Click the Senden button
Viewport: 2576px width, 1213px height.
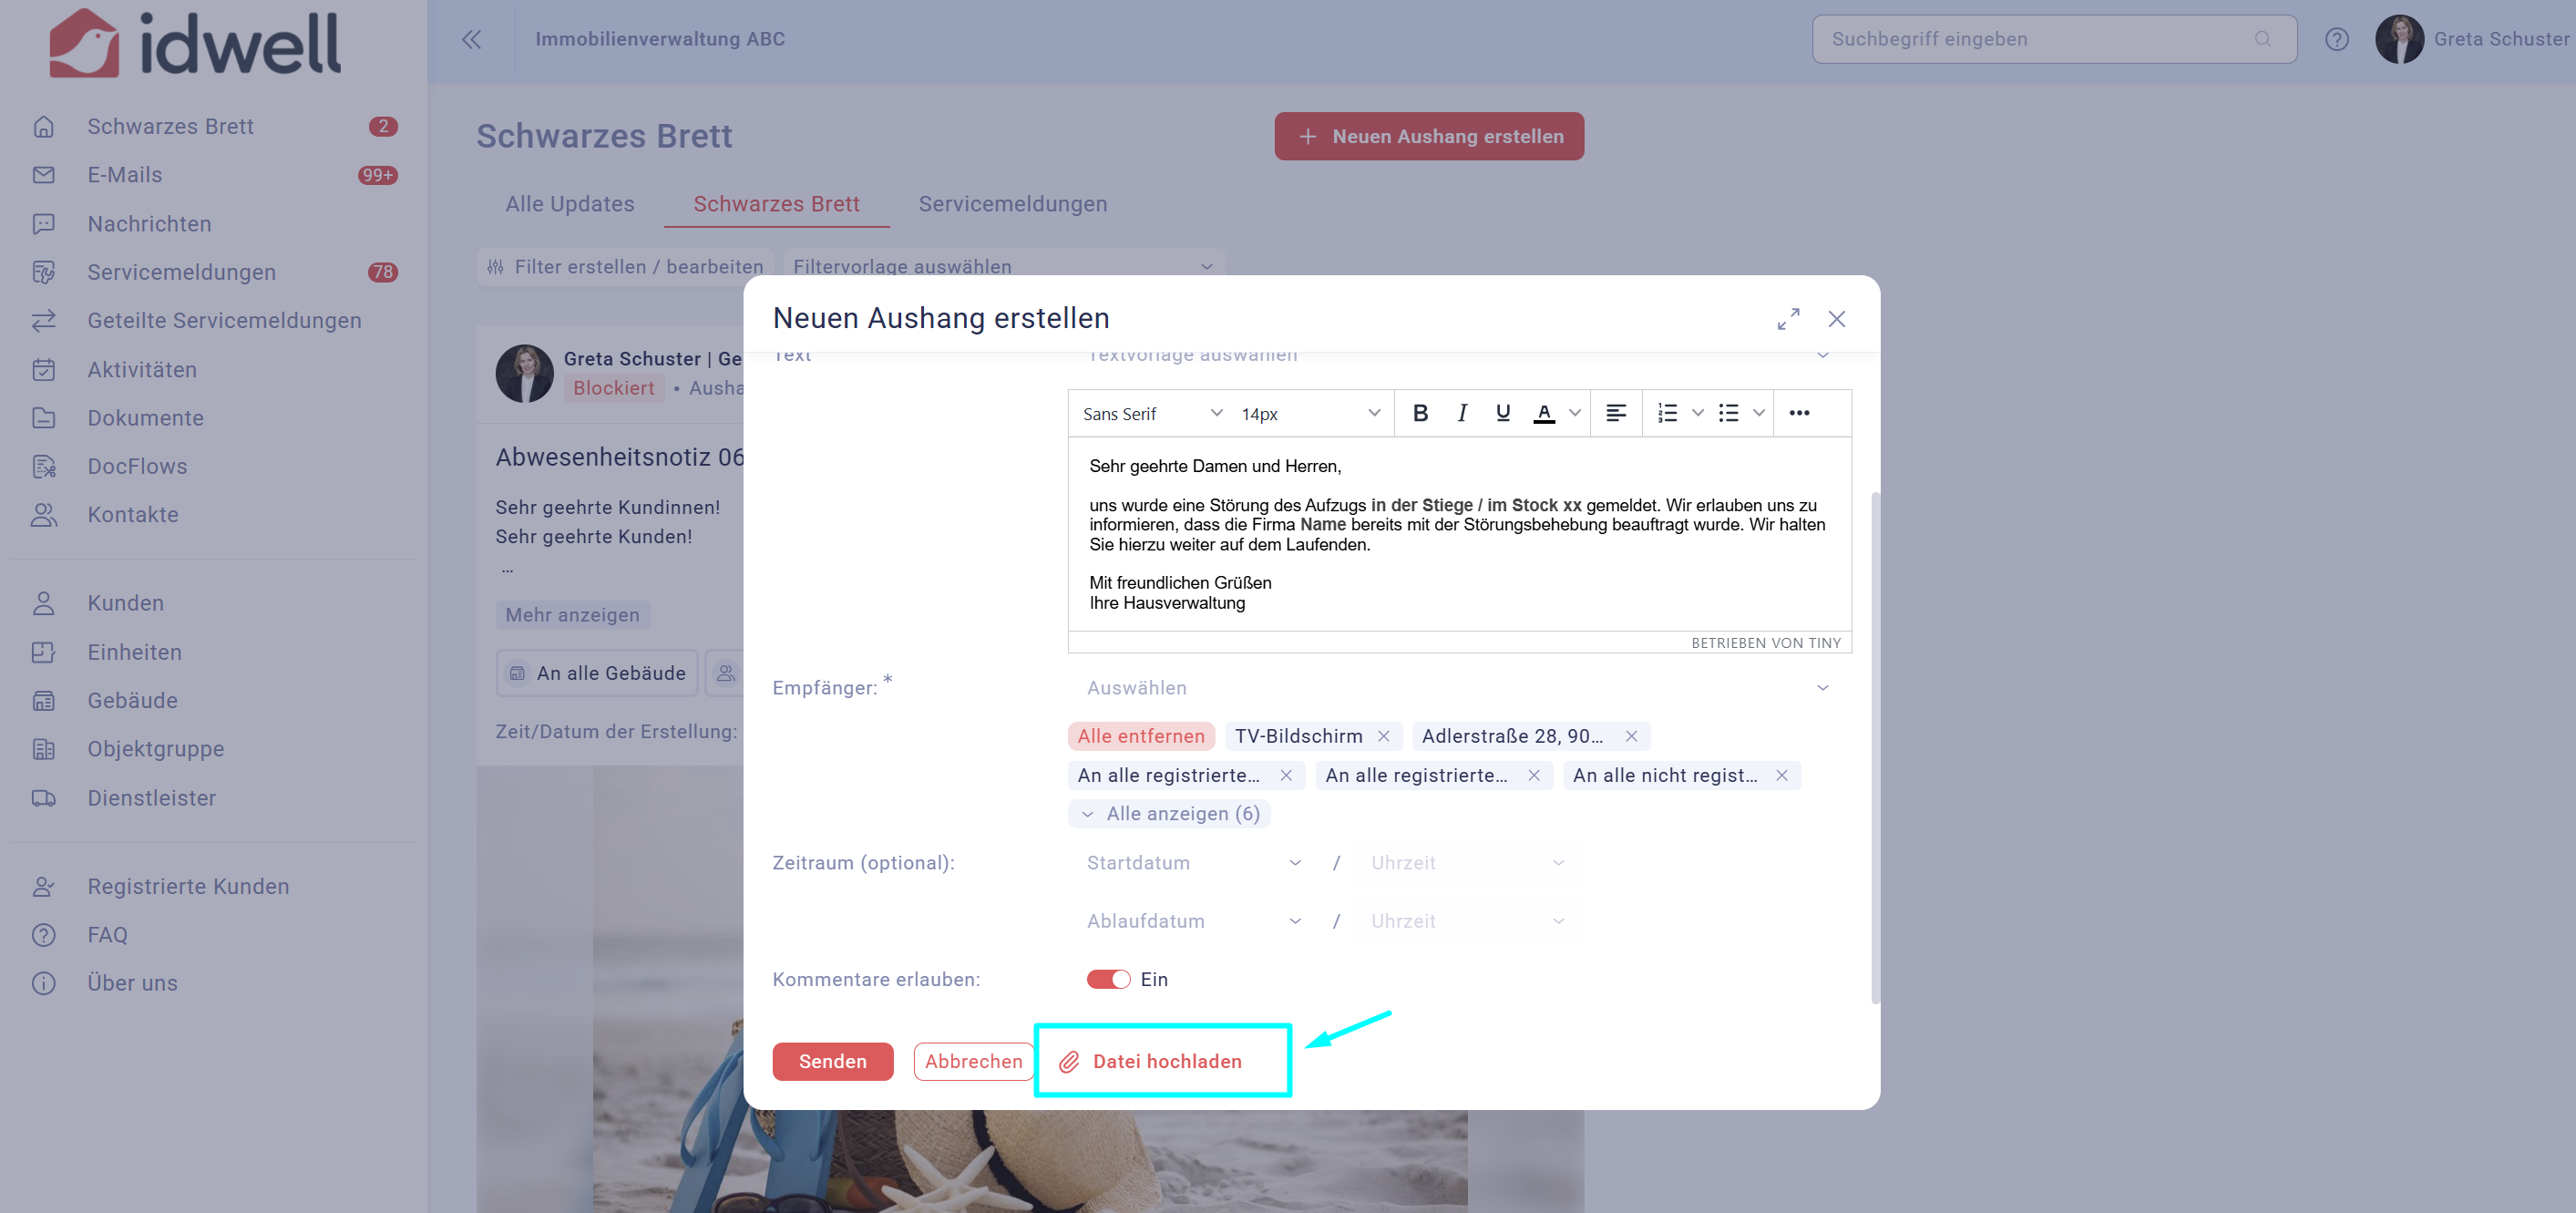pyautogui.click(x=832, y=1062)
